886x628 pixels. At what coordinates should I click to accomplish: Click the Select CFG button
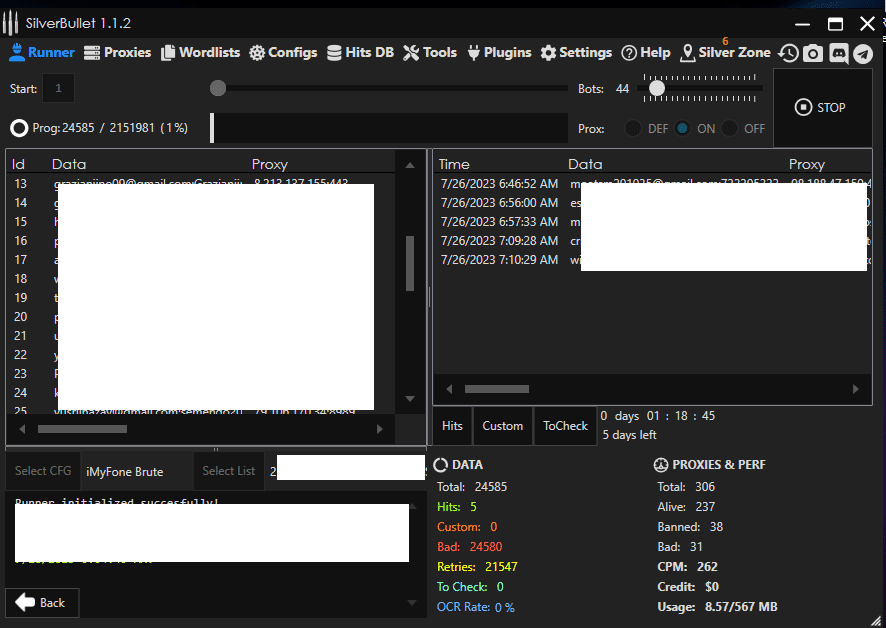click(43, 471)
